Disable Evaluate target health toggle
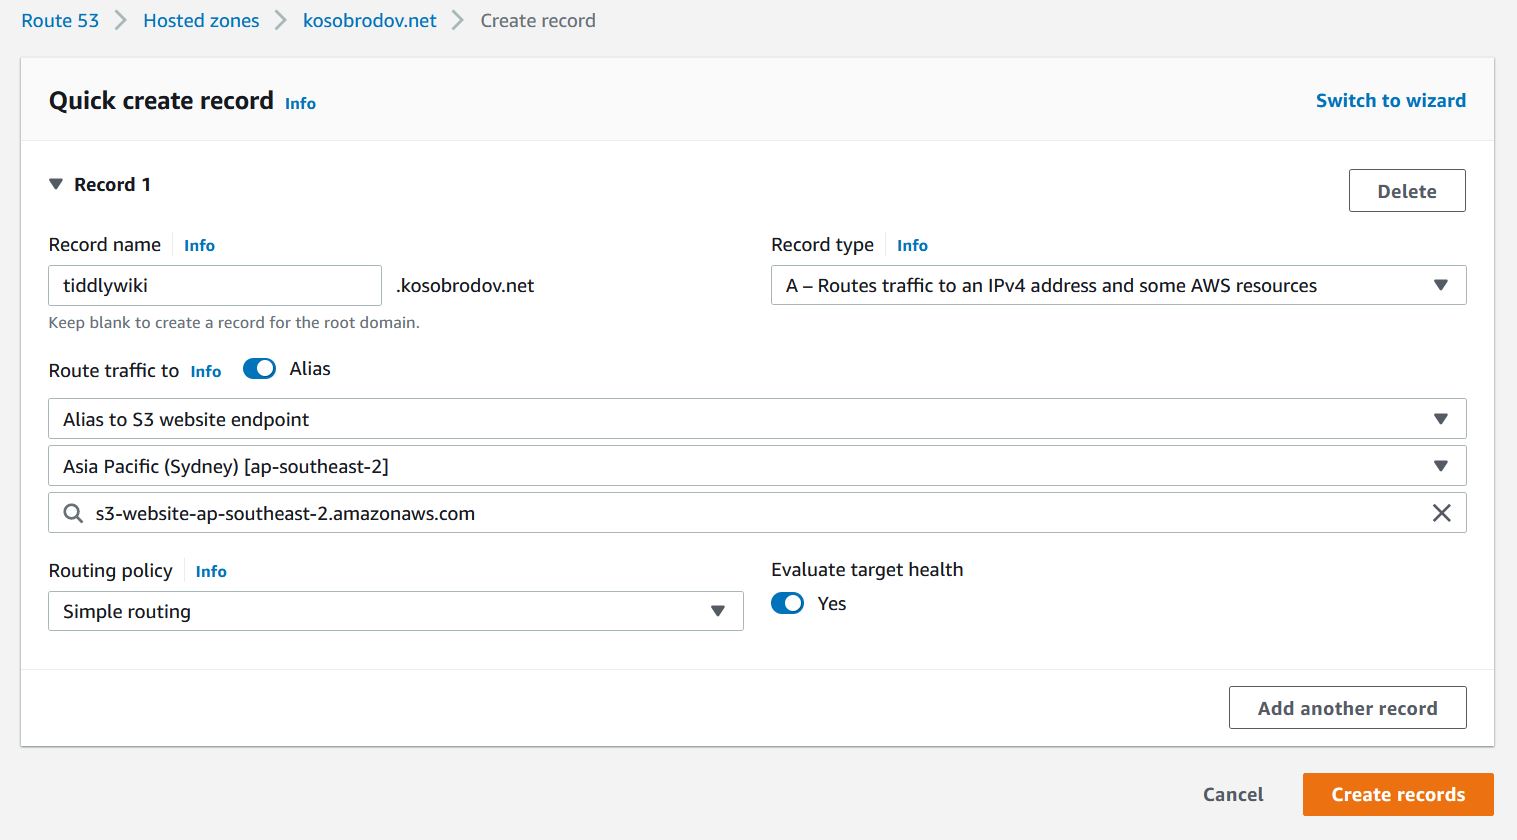 point(787,603)
